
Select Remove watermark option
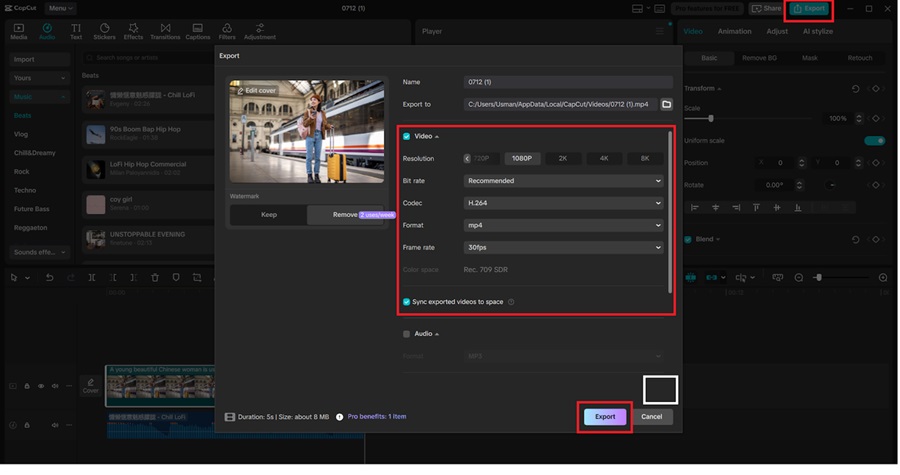(x=345, y=215)
